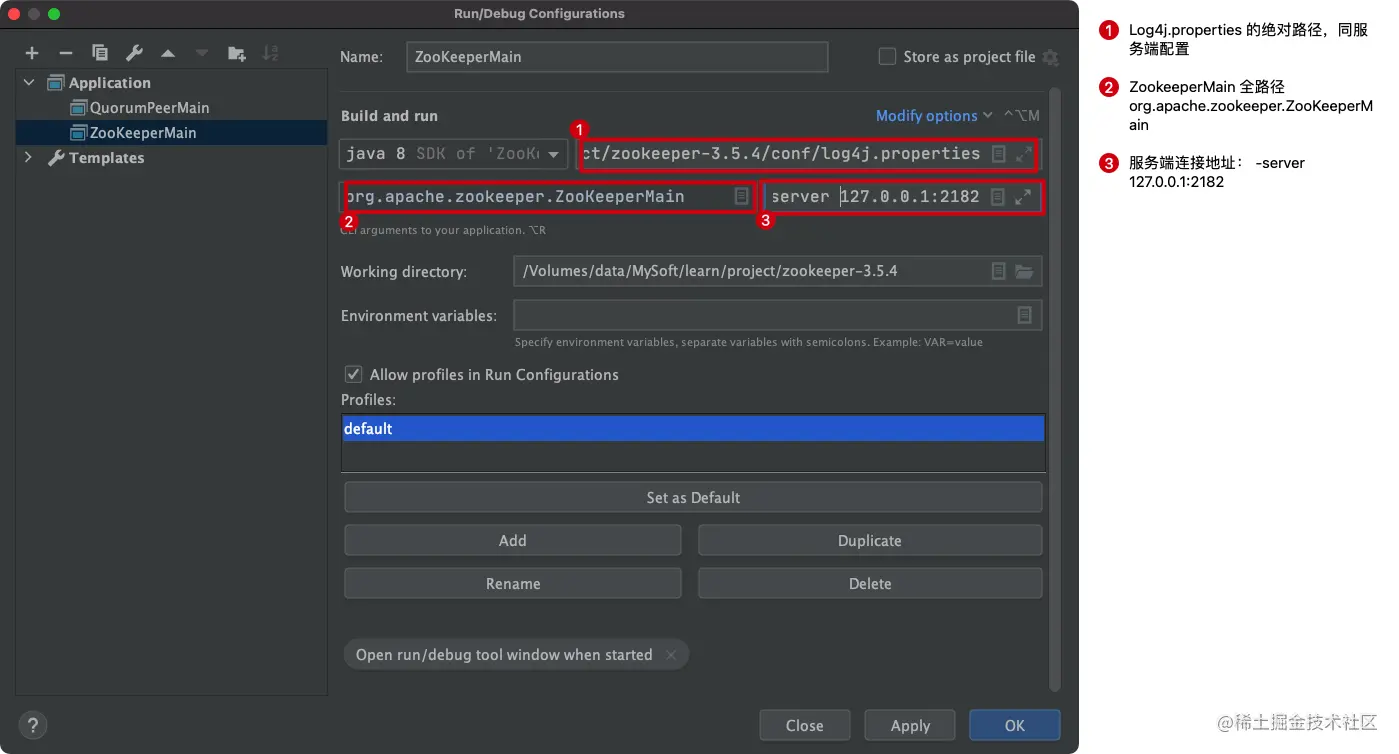The image size is (1399, 754).
Task: Browse Working directory folder icon
Action: [x=1024, y=271]
